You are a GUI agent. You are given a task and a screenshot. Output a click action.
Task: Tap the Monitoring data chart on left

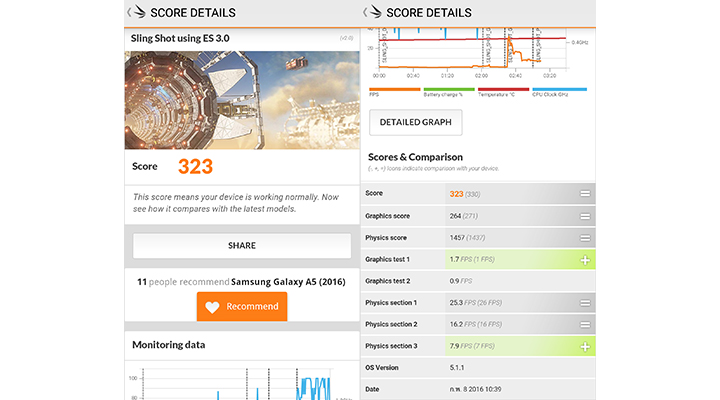tap(241, 383)
